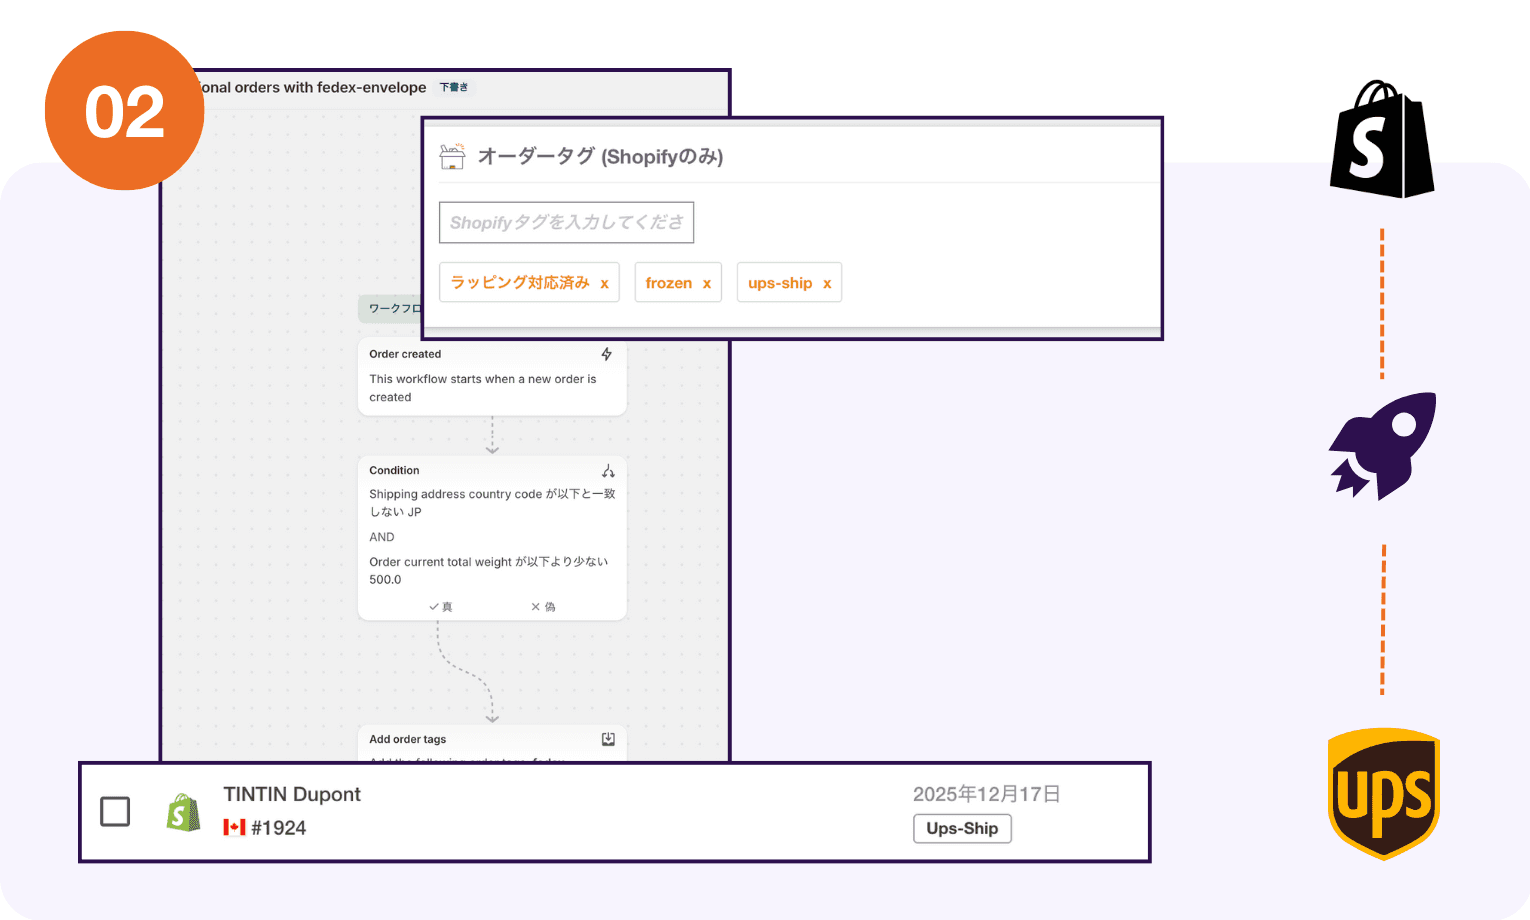
Task: Click the basket icon beside オーダータグ heading
Action: (x=454, y=156)
